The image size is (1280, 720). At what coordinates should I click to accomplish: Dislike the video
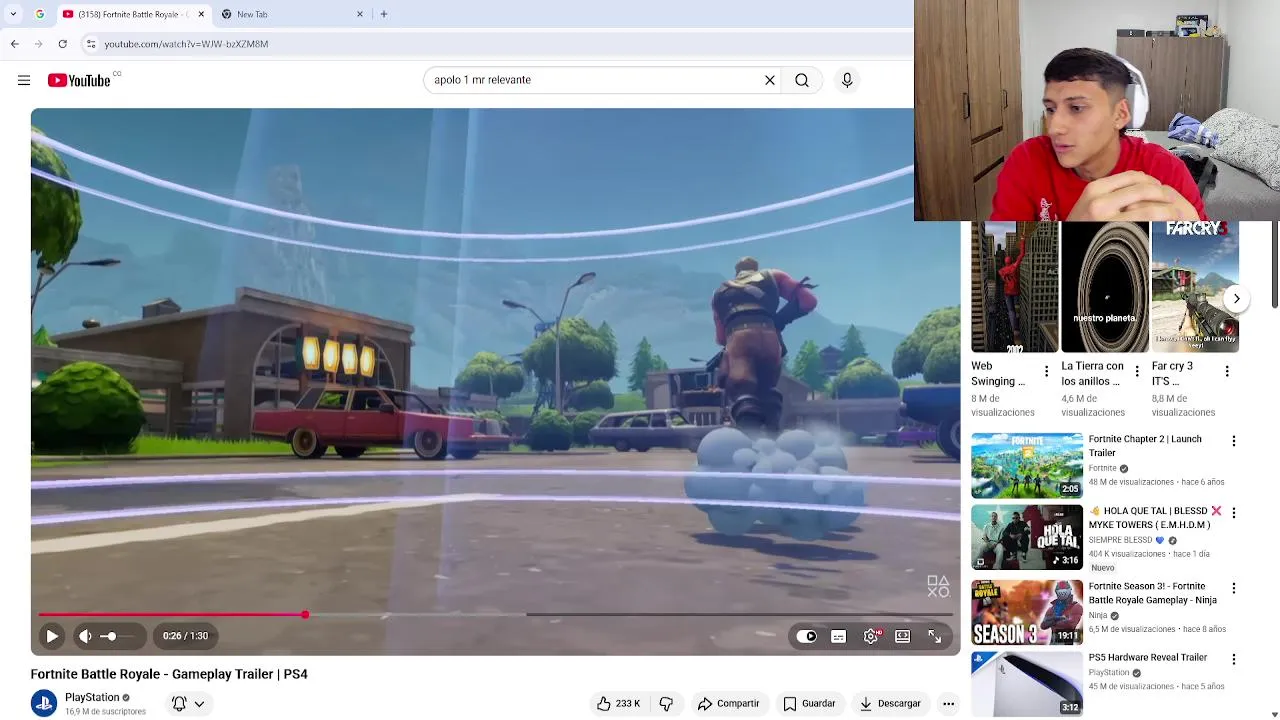click(666, 704)
